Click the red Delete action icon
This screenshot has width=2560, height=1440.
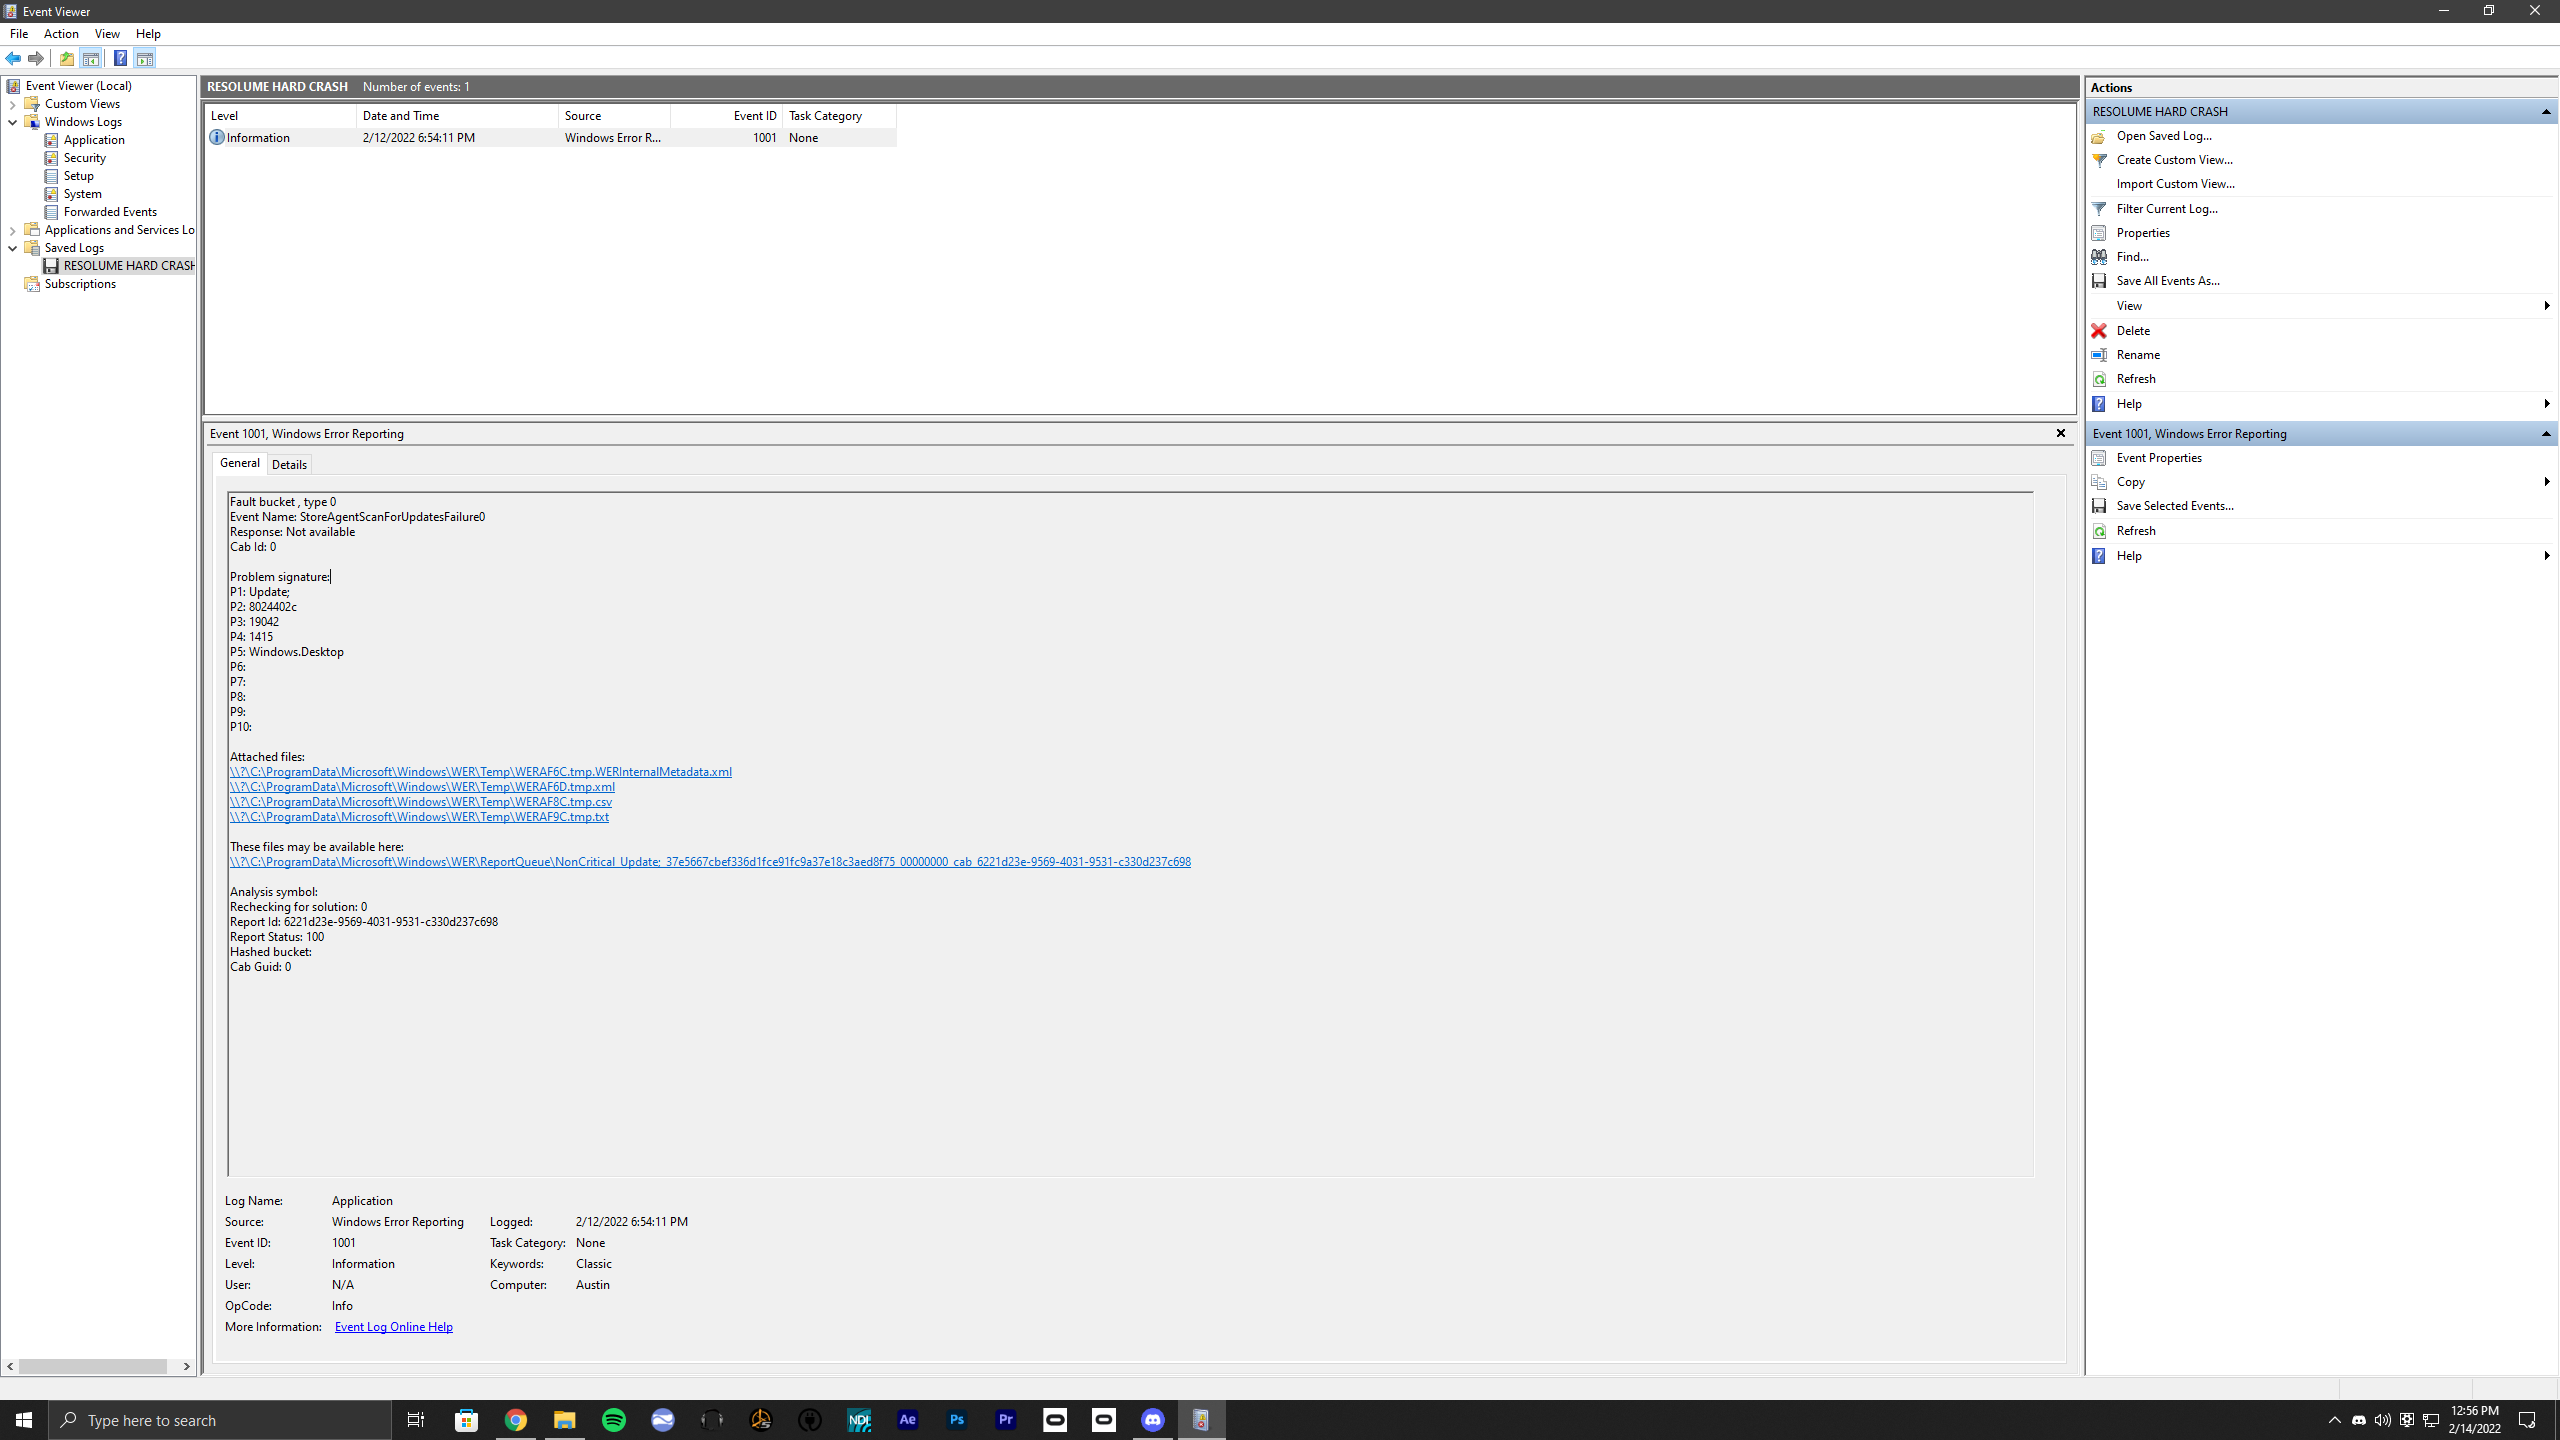point(2099,331)
